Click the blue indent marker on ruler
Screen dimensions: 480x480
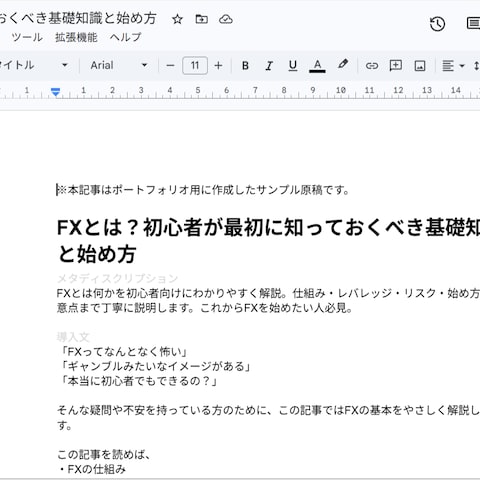click(56, 92)
